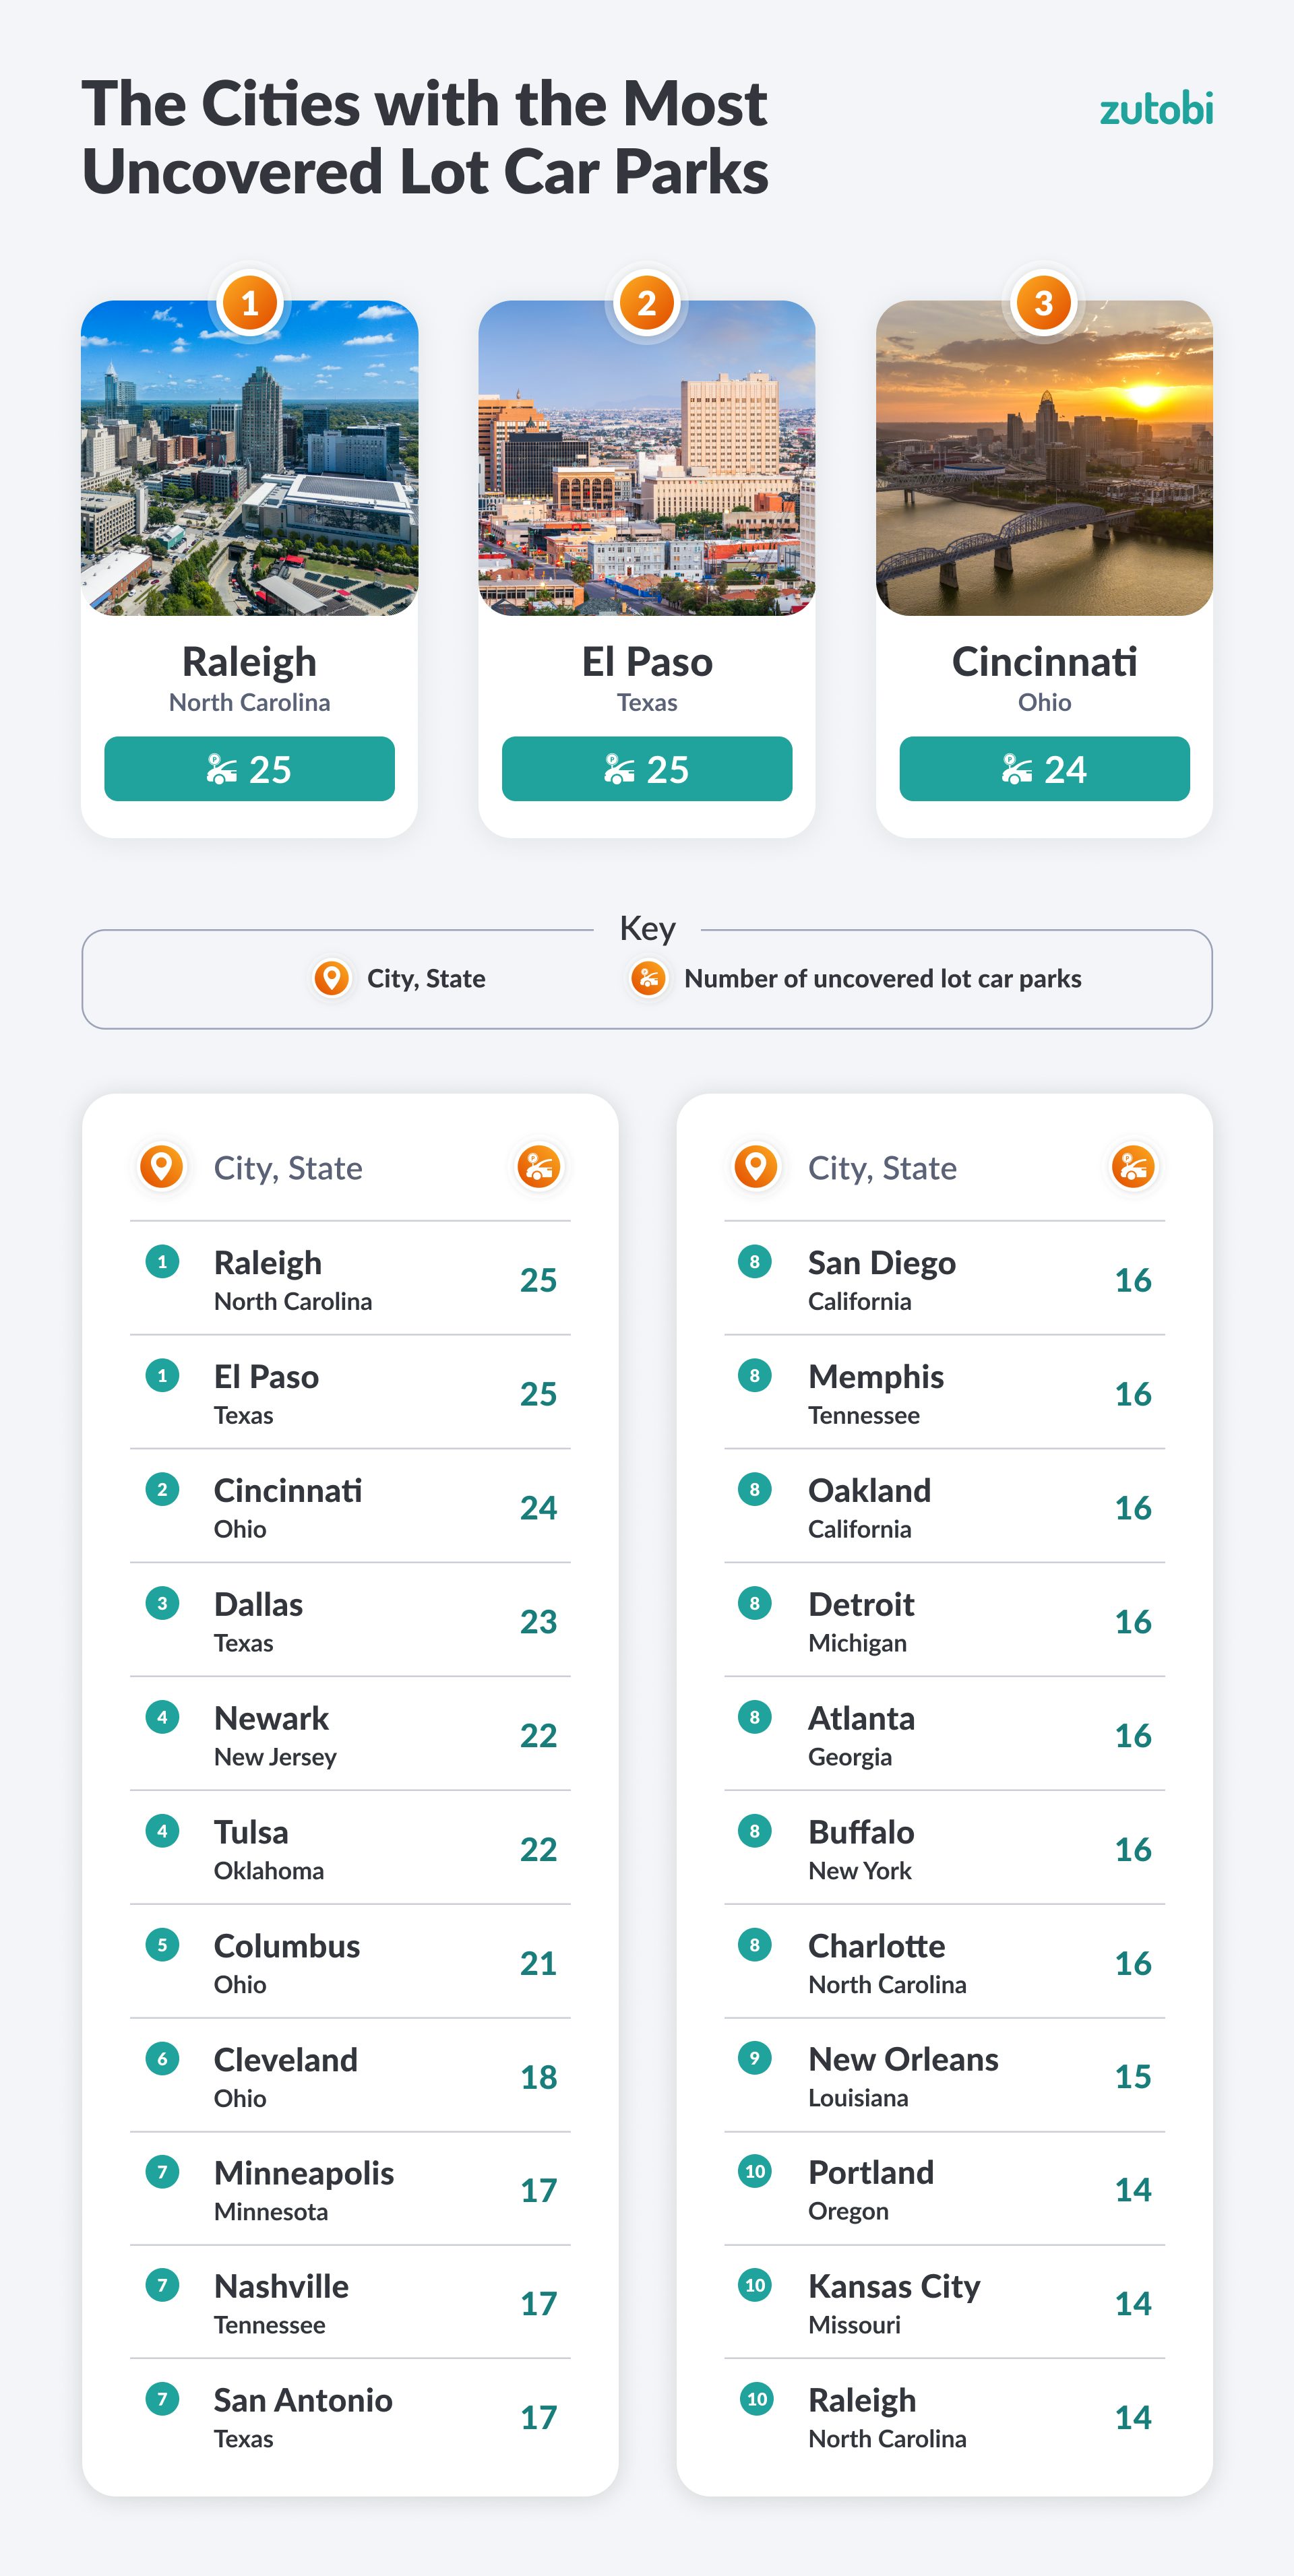Click the car park icon in the Key
This screenshot has height=2576, width=1294.
coord(648,978)
